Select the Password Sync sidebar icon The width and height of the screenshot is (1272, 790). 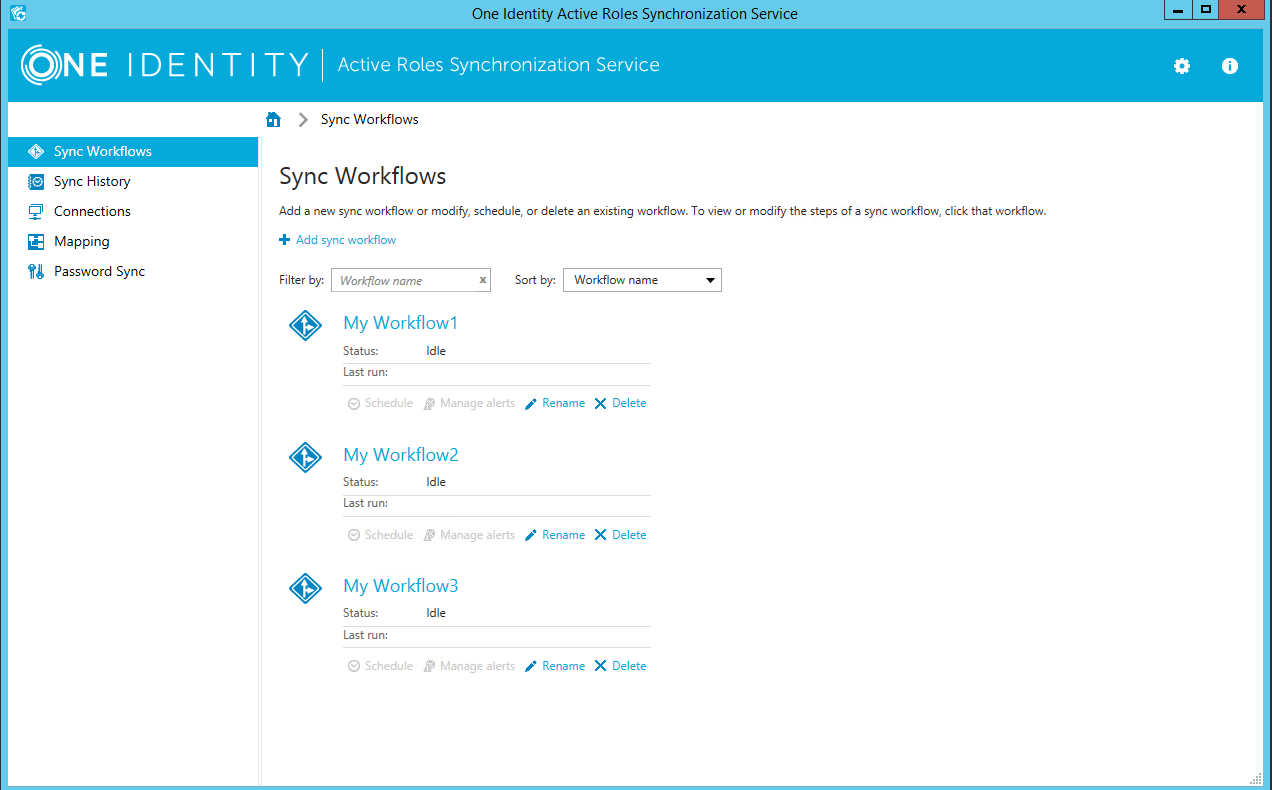pyautogui.click(x=36, y=272)
